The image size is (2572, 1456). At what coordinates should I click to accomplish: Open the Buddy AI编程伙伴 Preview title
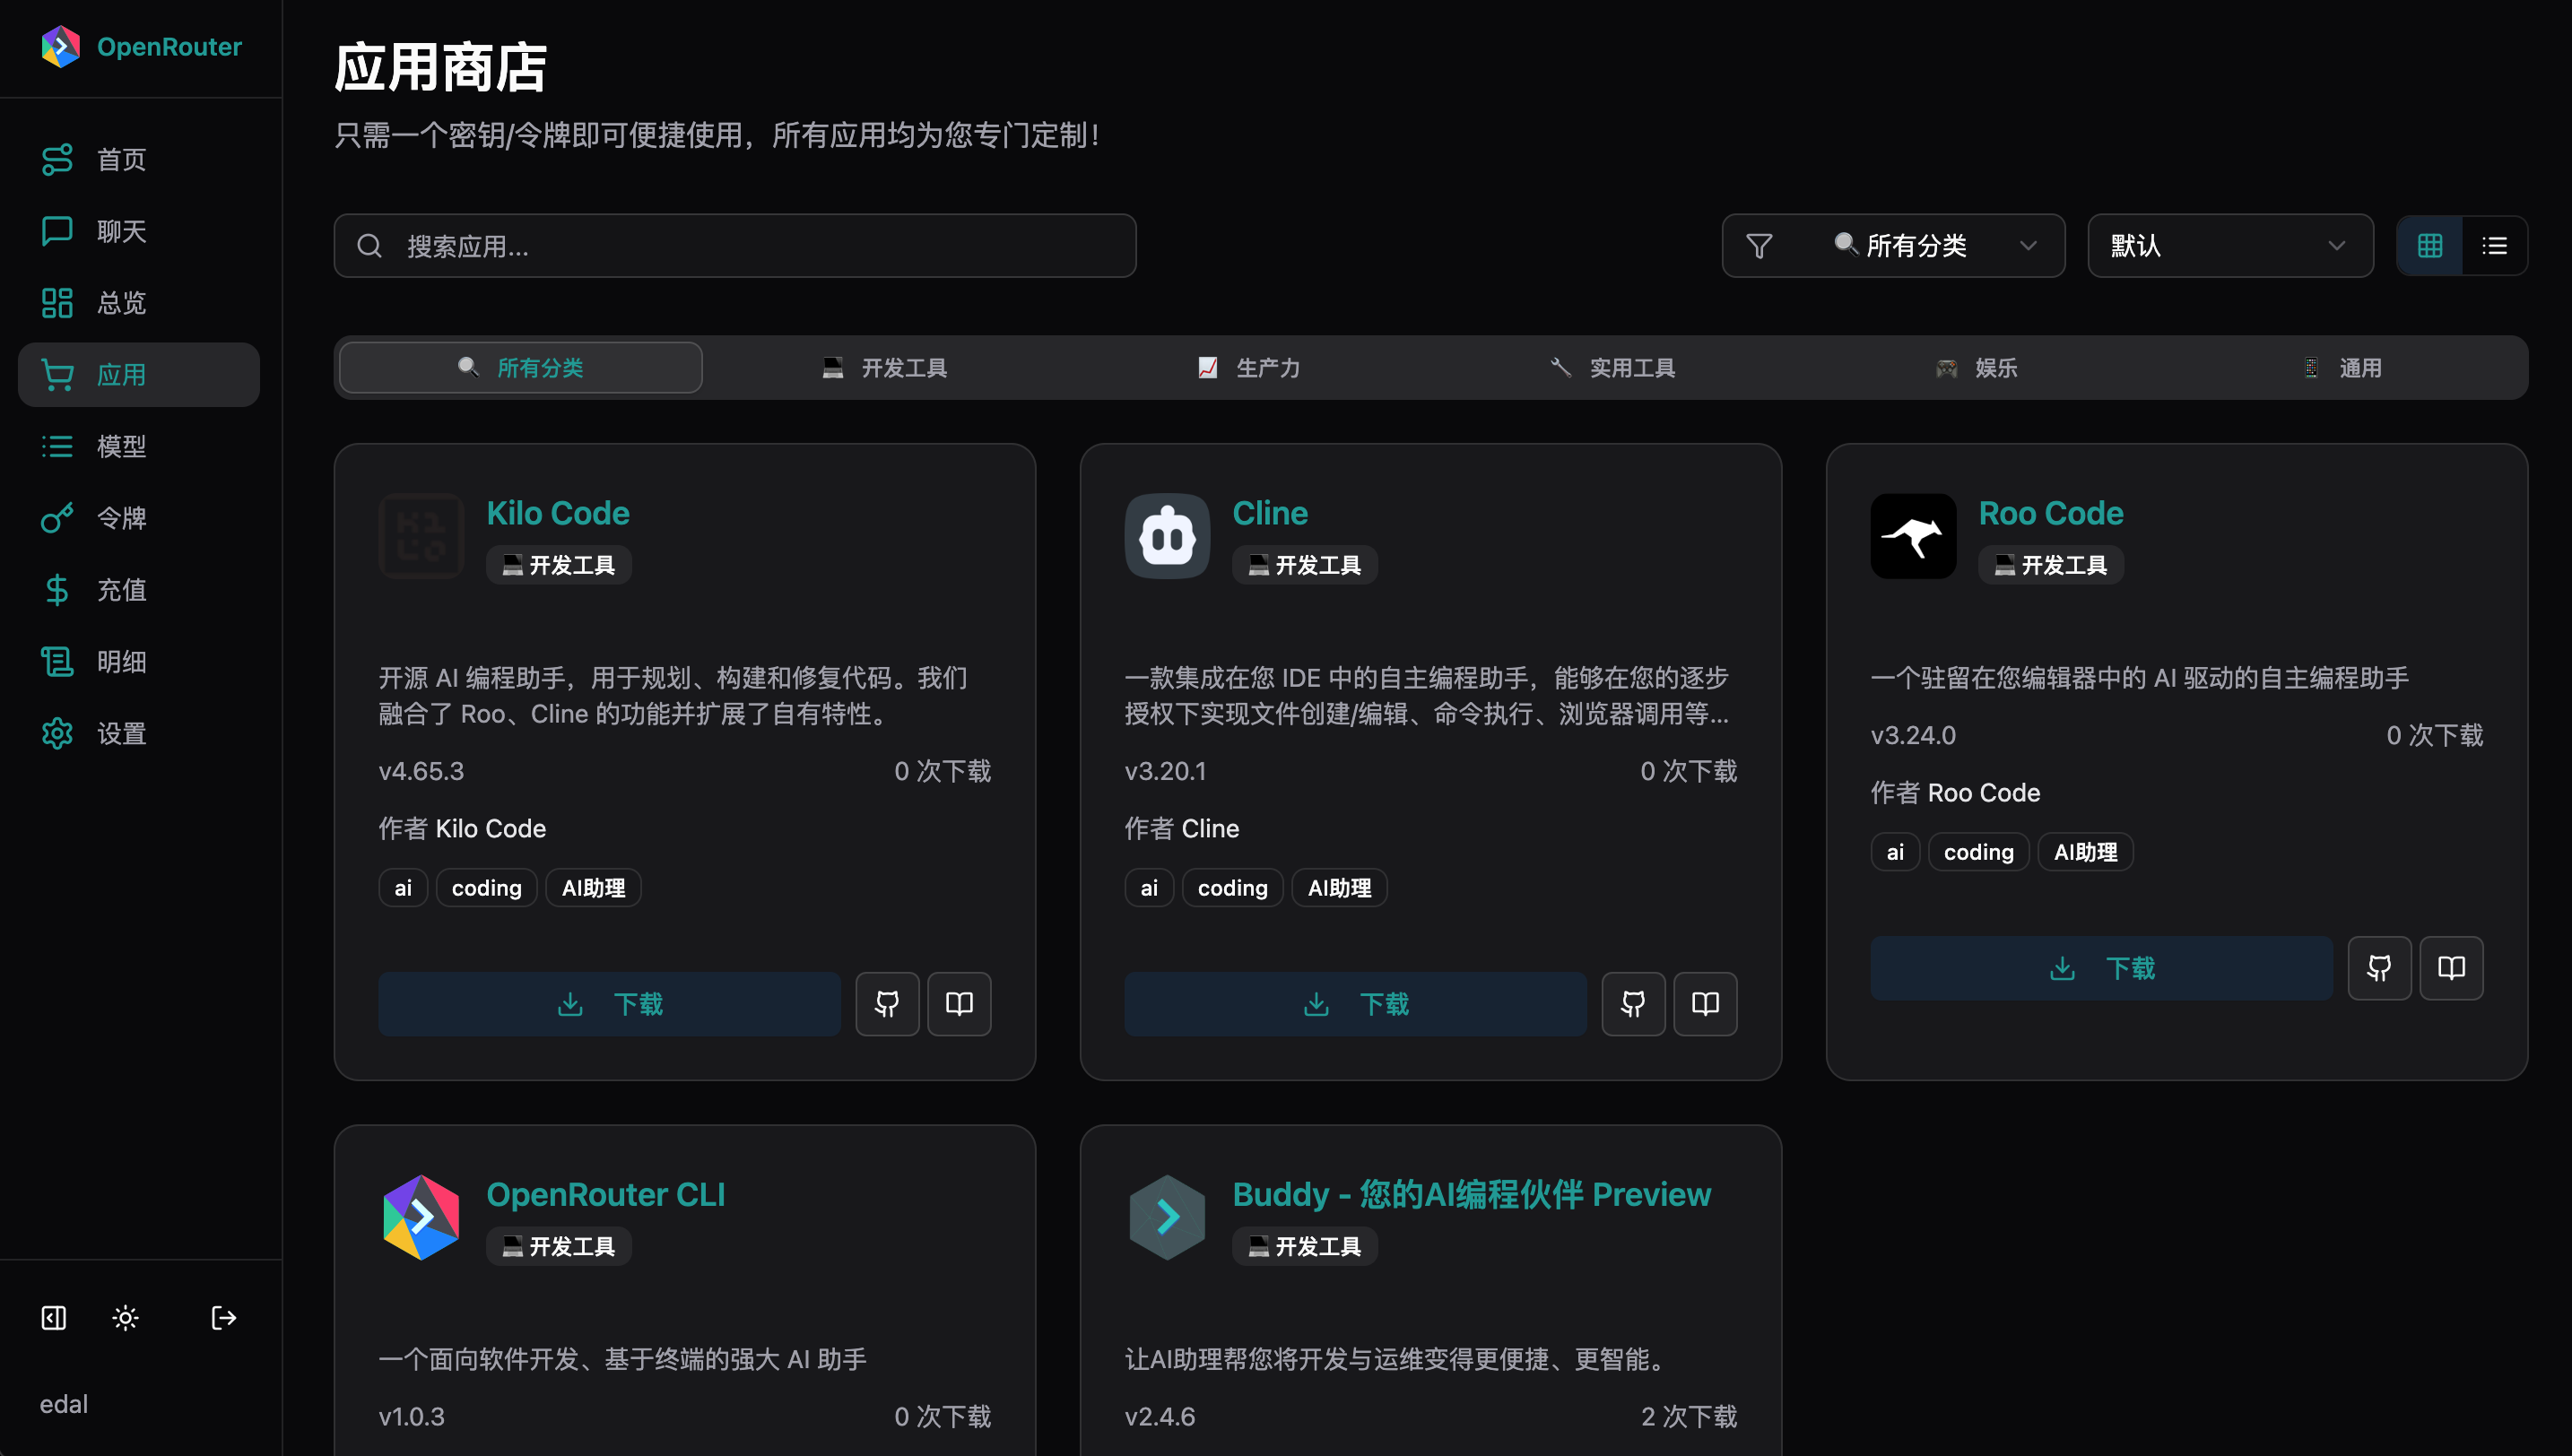point(1472,1195)
